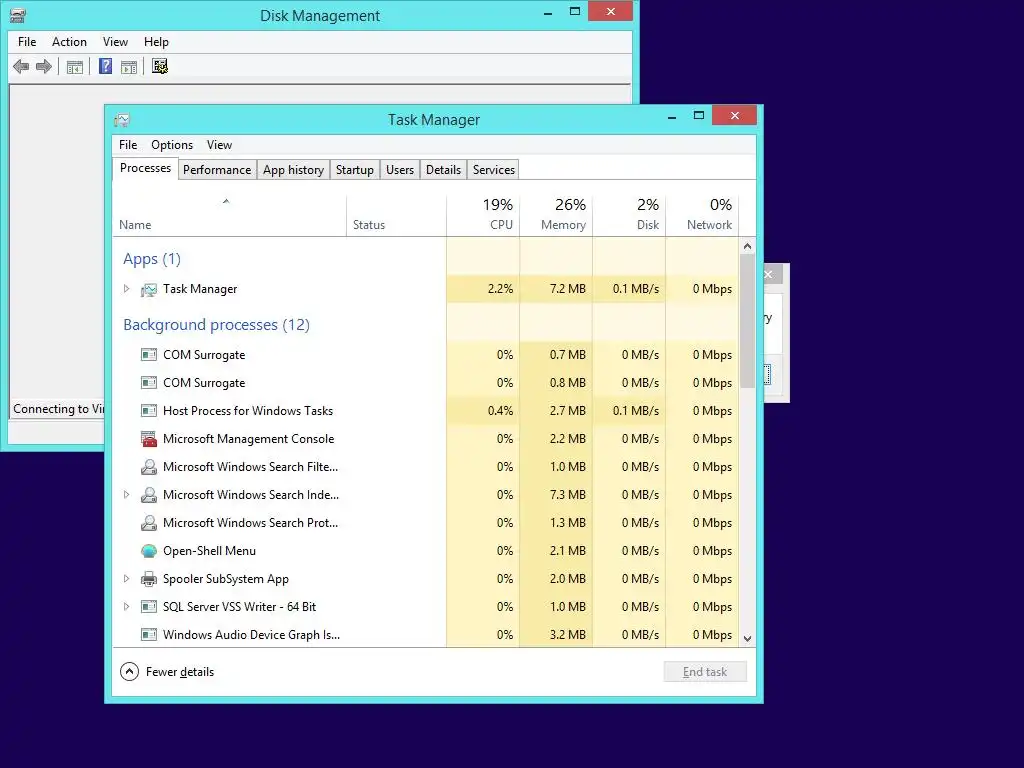1024x768 pixels.
Task: Switch to the App history tab
Action: 293,170
